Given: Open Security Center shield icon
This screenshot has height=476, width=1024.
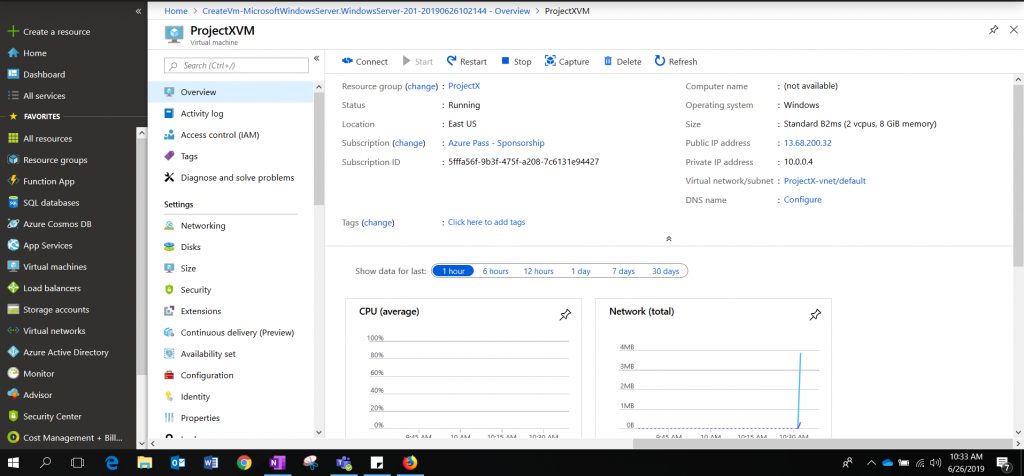Looking at the screenshot, I should [12, 416].
